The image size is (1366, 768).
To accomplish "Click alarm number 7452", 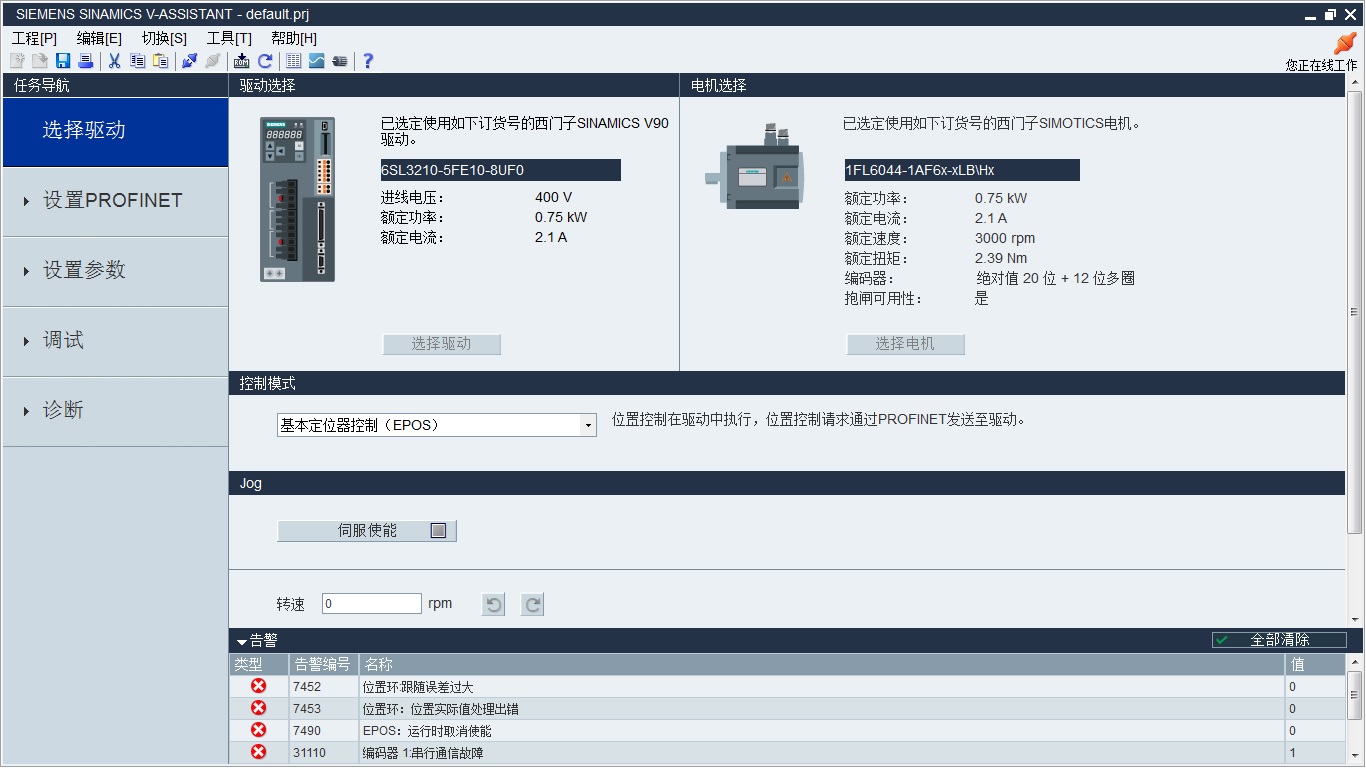I will point(307,687).
